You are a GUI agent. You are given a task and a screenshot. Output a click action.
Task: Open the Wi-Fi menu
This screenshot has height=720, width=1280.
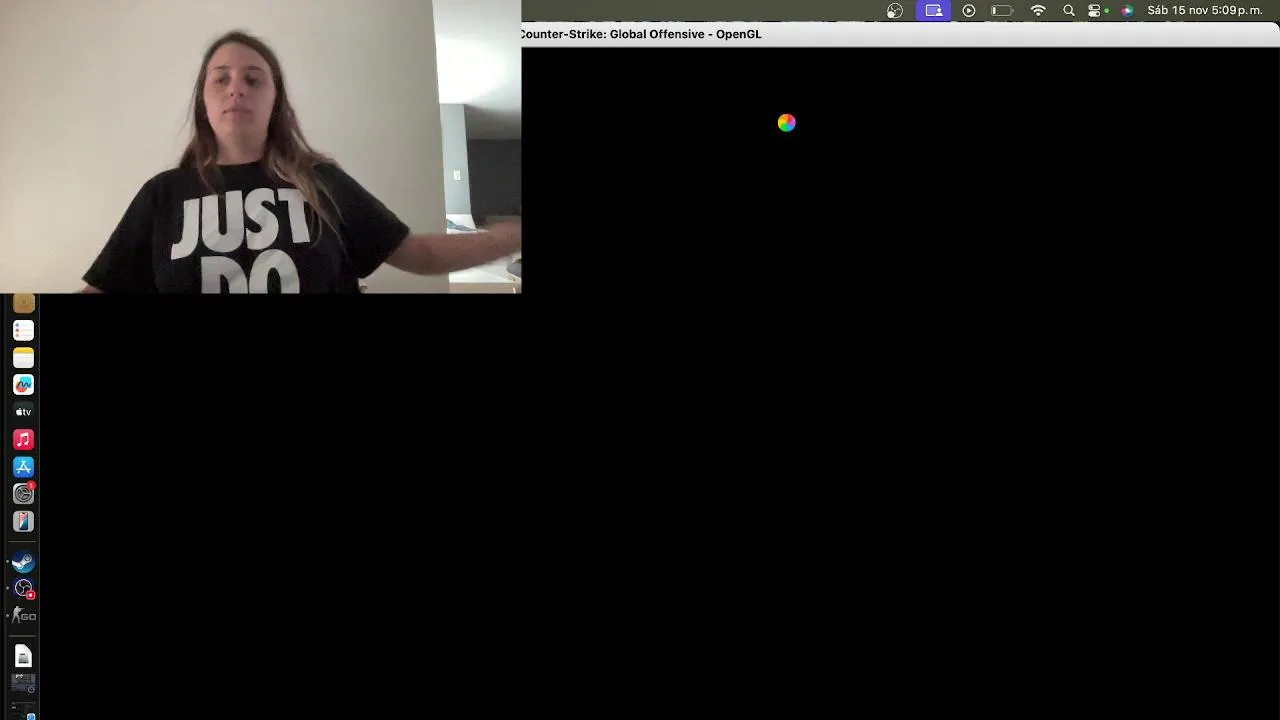coord(1038,11)
